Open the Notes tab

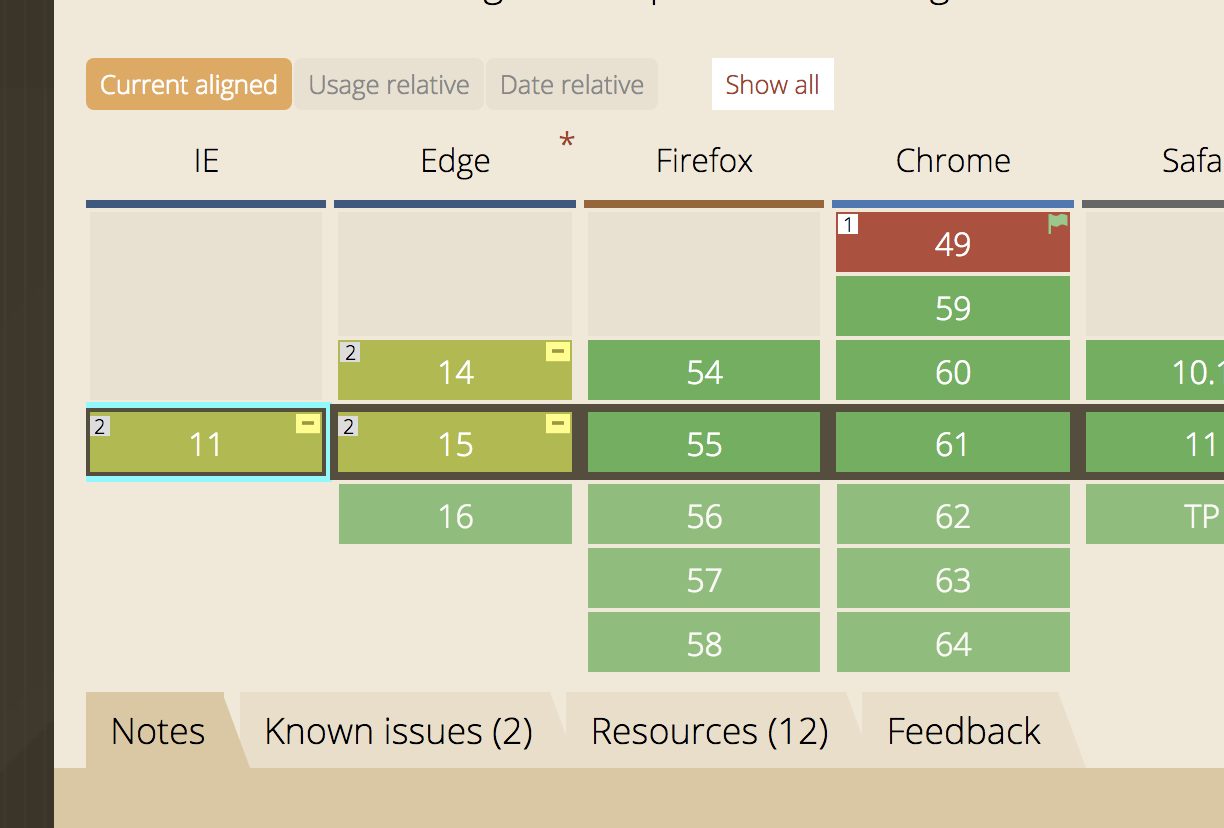click(156, 731)
